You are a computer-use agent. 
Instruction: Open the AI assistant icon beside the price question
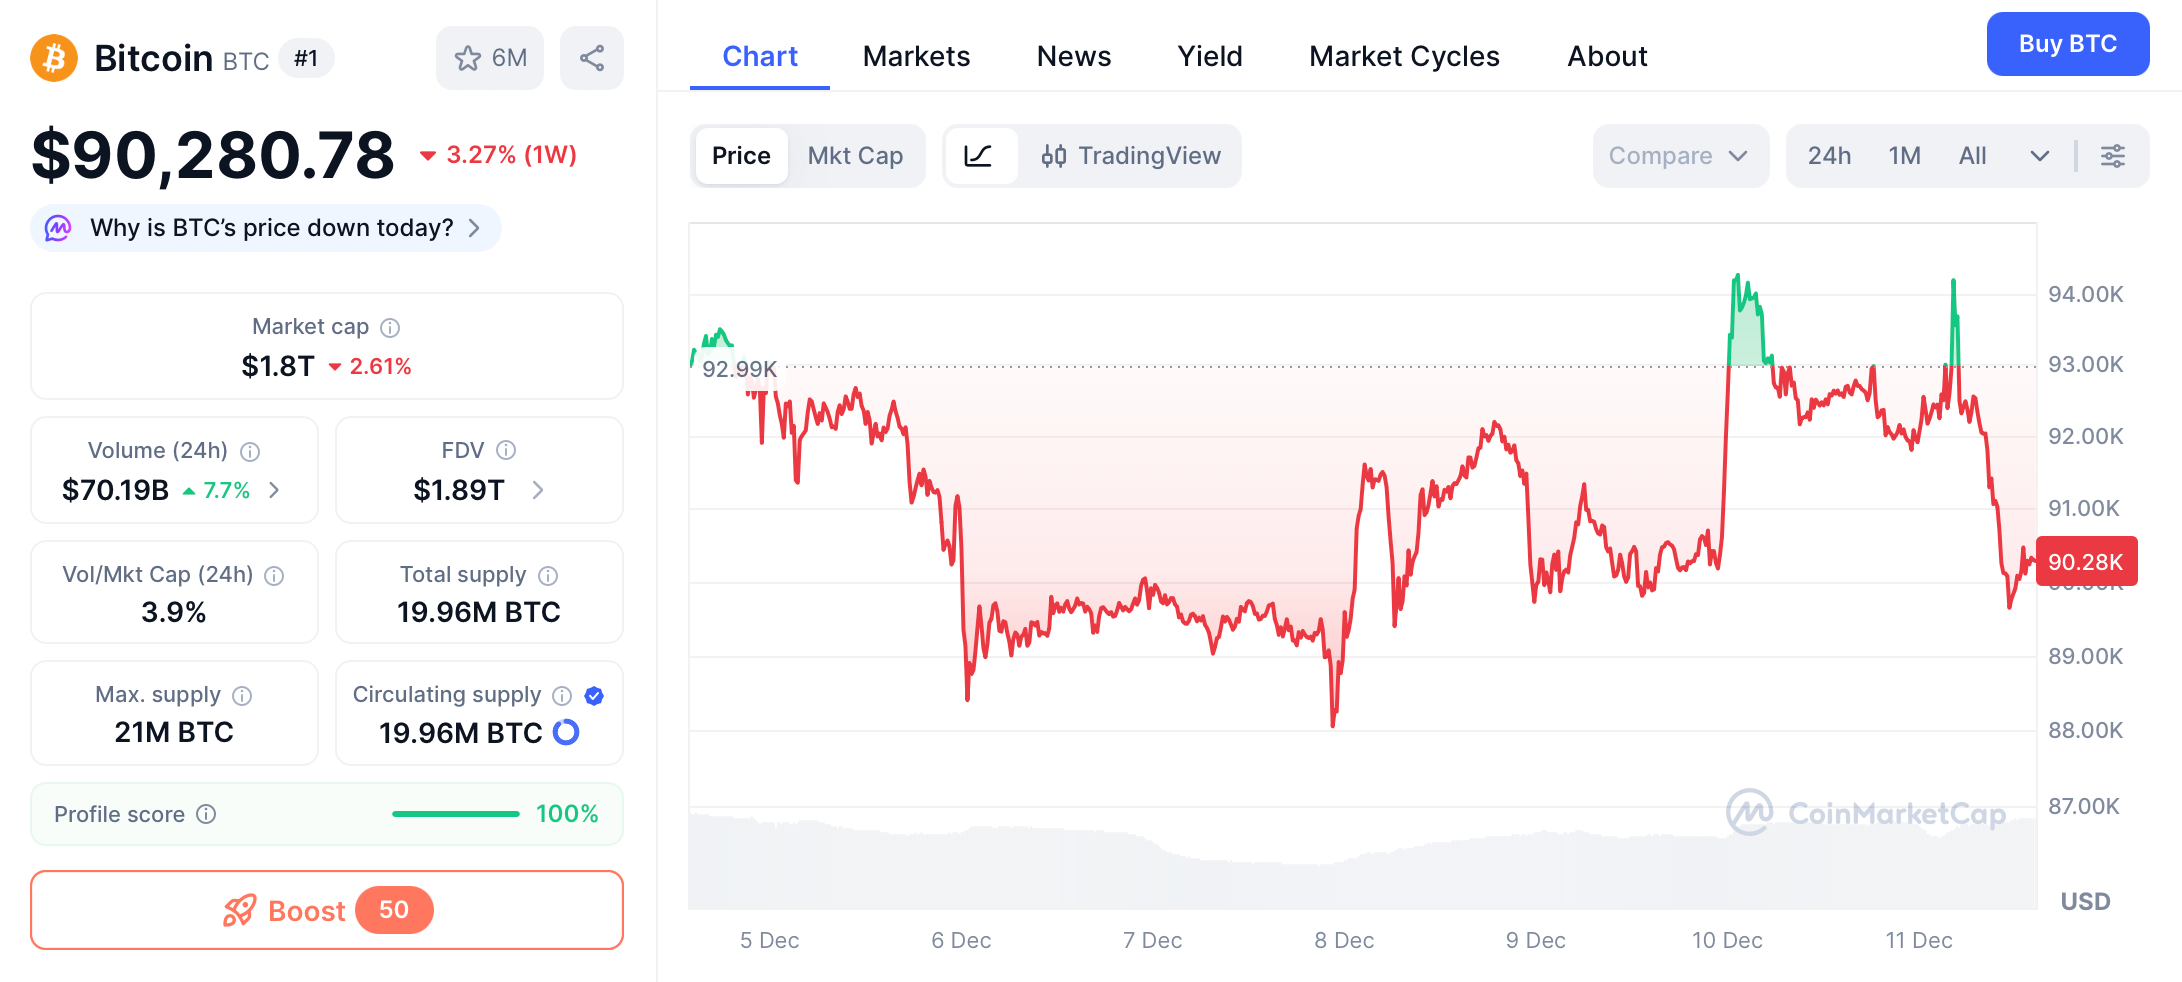coord(59,228)
